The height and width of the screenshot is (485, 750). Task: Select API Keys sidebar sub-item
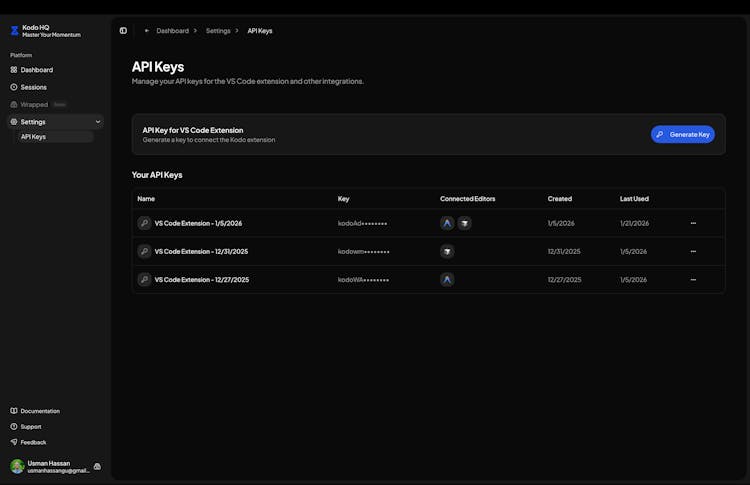point(33,137)
